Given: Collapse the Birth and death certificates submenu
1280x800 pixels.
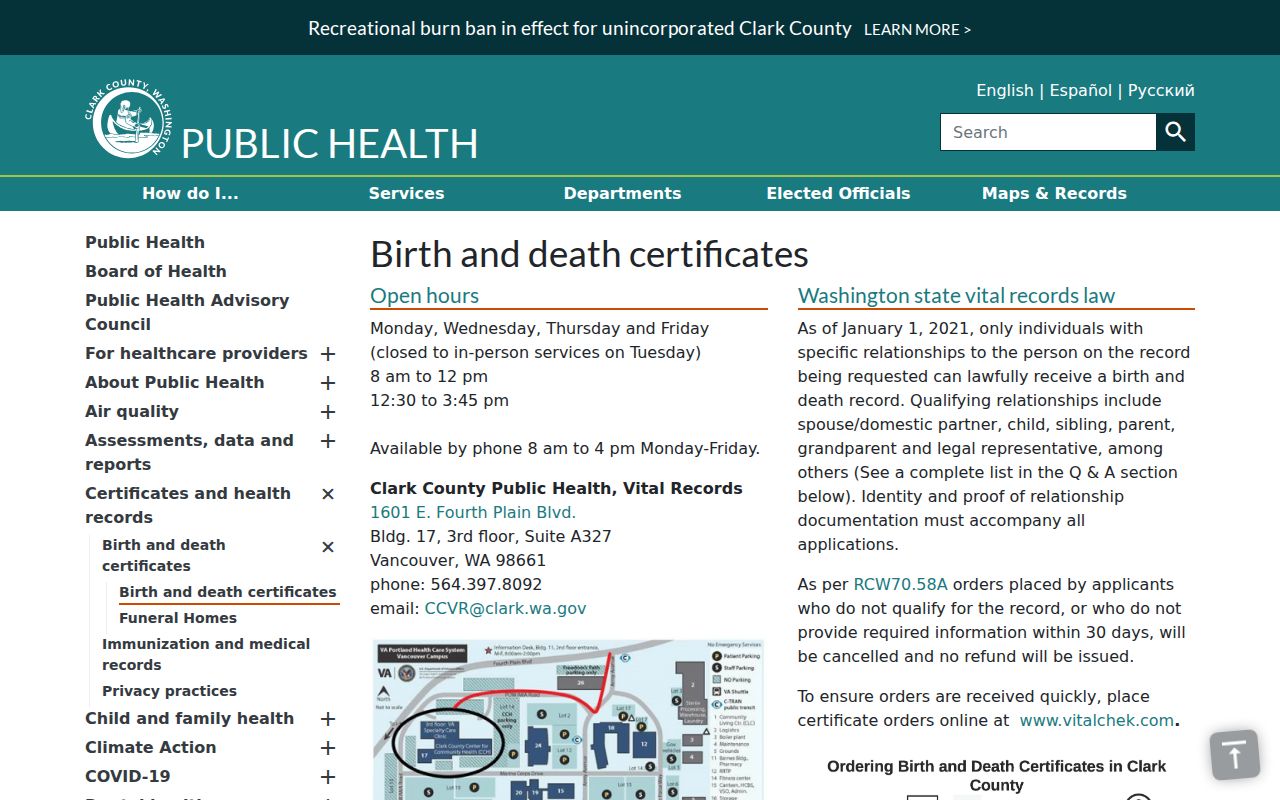Looking at the screenshot, I should [x=327, y=547].
